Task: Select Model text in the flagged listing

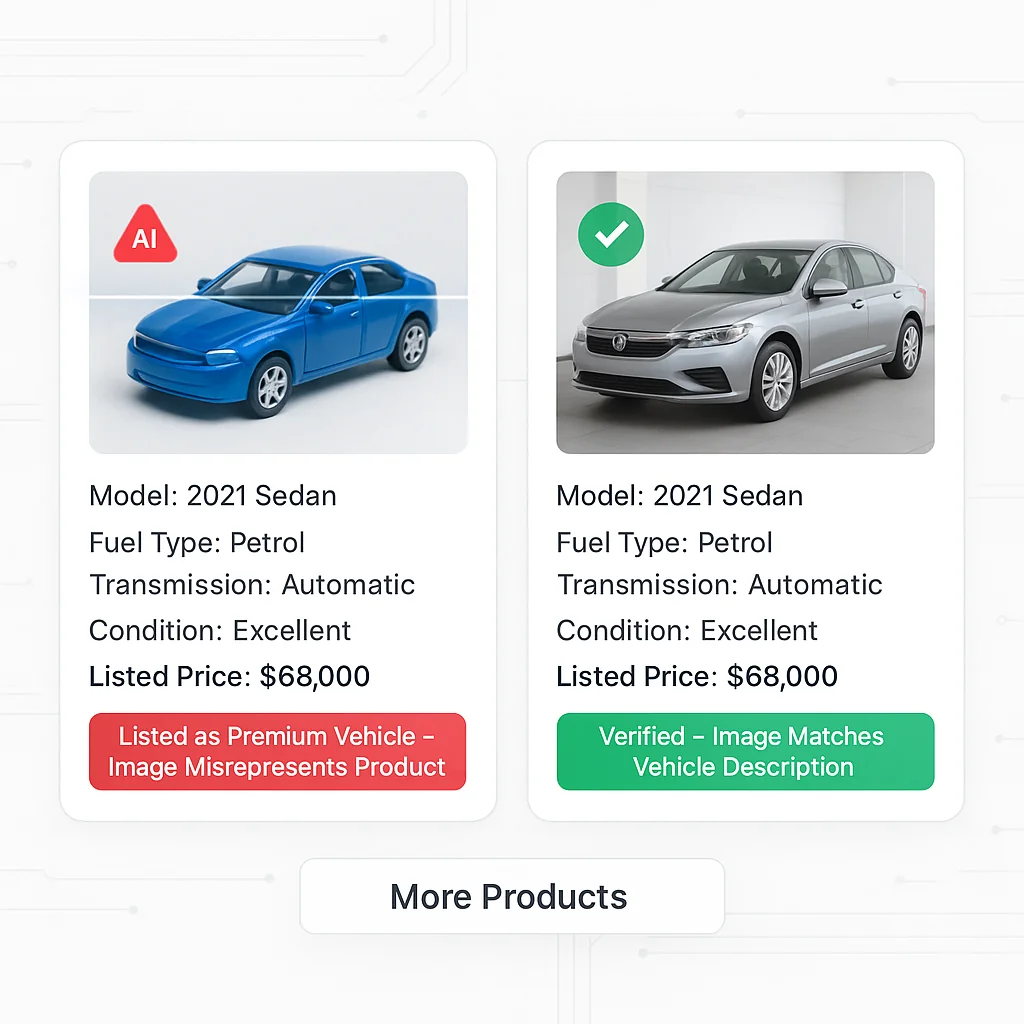Action: (x=213, y=496)
